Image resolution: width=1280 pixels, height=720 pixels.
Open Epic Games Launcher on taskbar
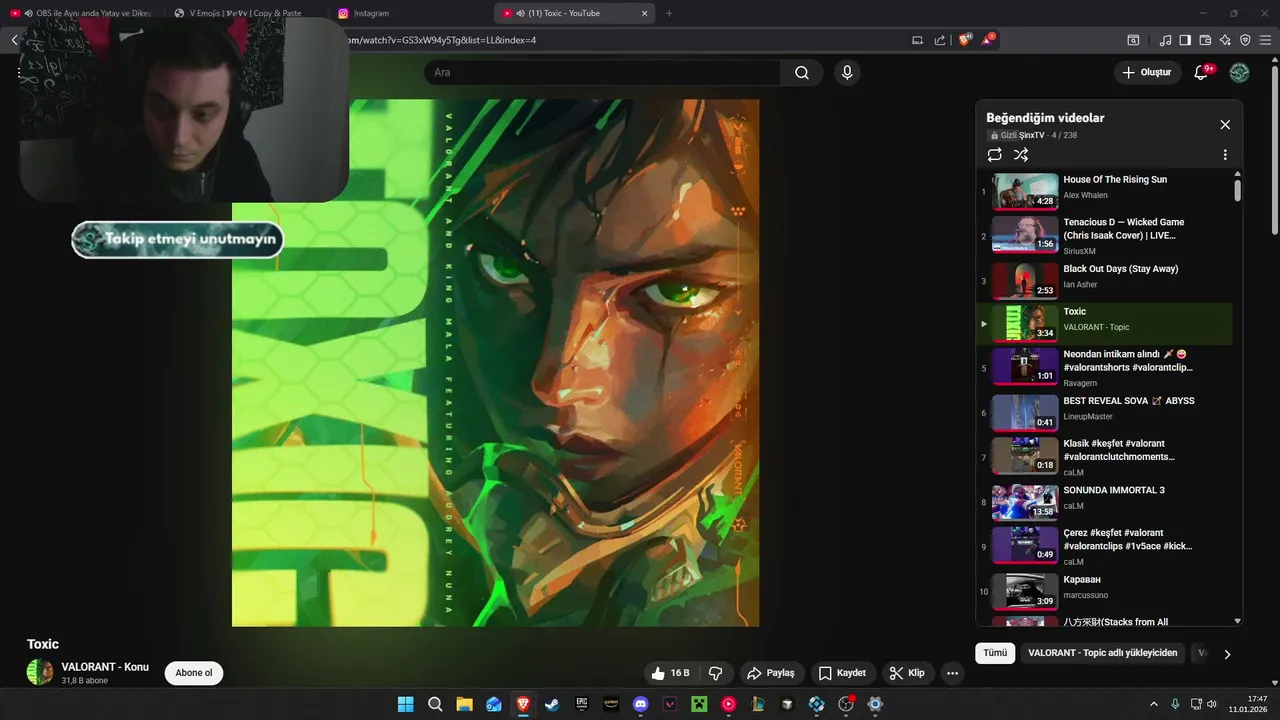tap(582, 704)
